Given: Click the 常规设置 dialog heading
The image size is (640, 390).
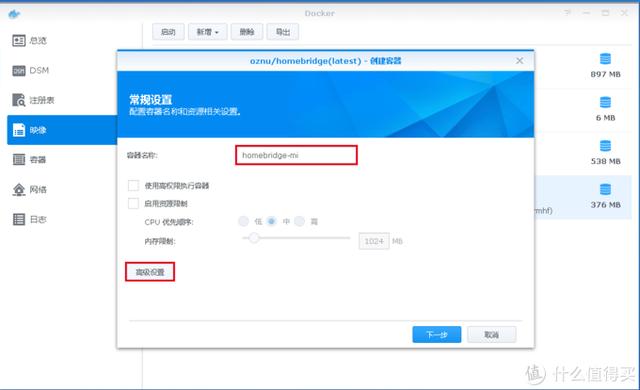Looking at the screenshot, I should pyautogui.click(x=151, y=100).
